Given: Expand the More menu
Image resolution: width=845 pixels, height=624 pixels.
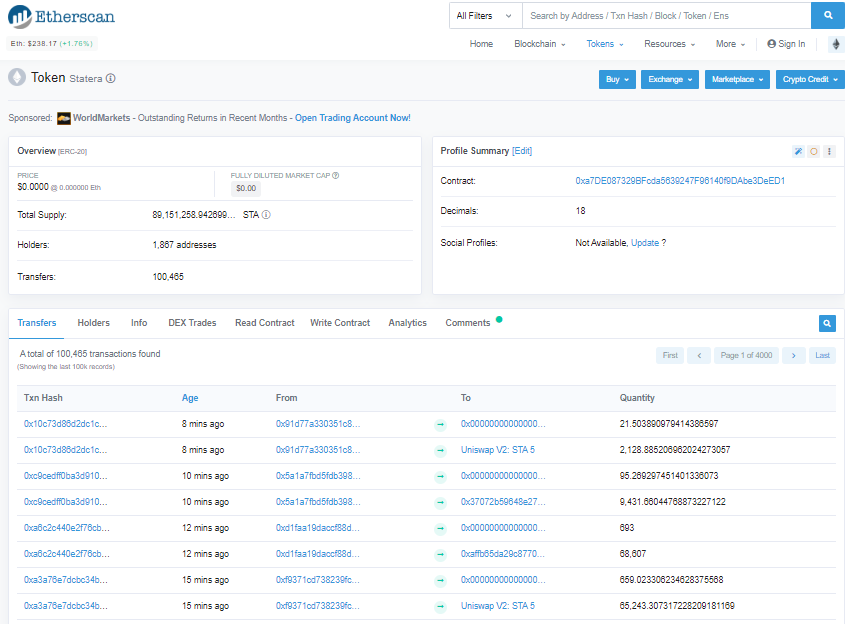Looking at the screenshot, I should 730,44.
